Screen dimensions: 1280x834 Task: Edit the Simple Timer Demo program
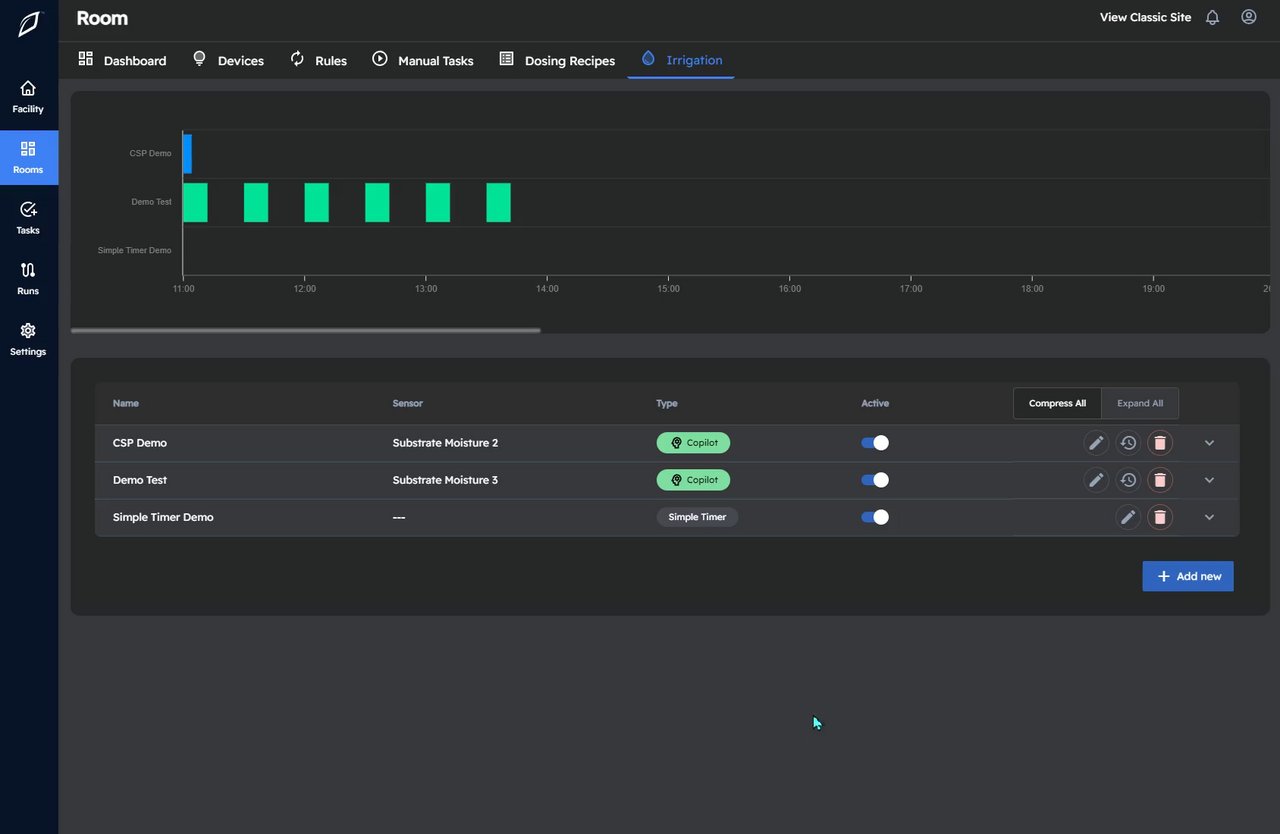pyautogui.click(x=1128, y=517)
